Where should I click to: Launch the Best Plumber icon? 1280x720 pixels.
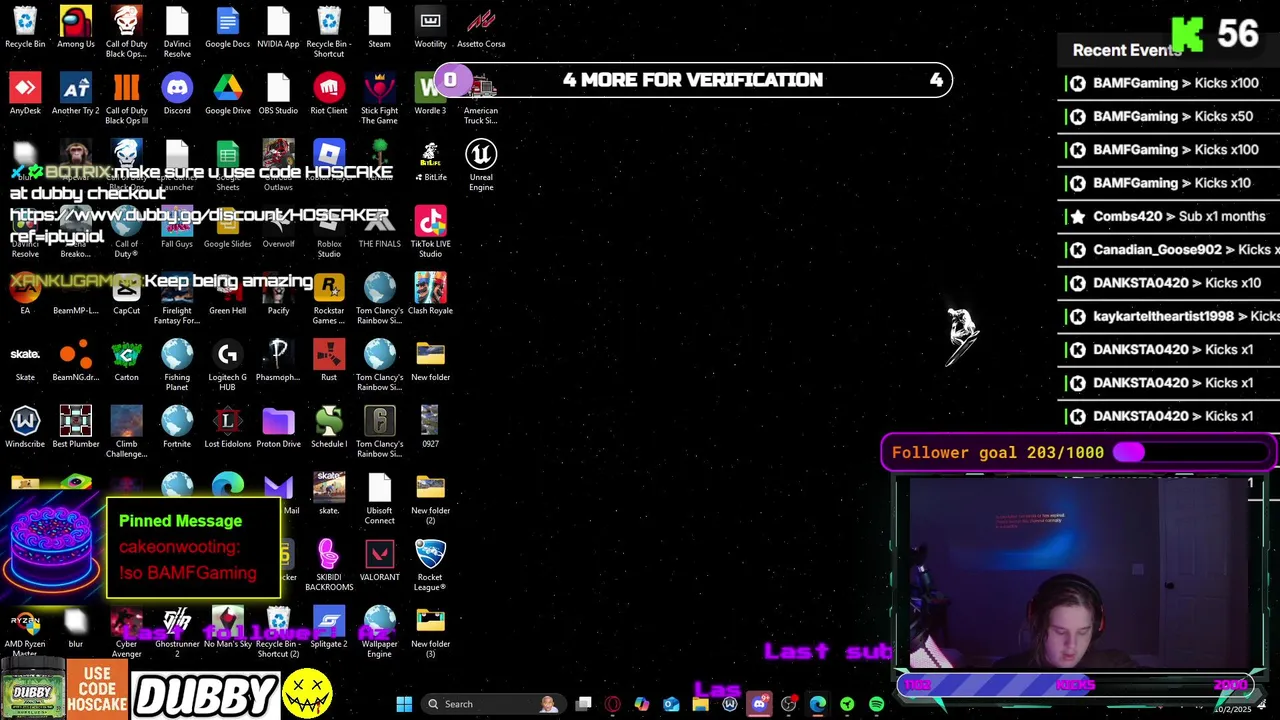(76, 427)
